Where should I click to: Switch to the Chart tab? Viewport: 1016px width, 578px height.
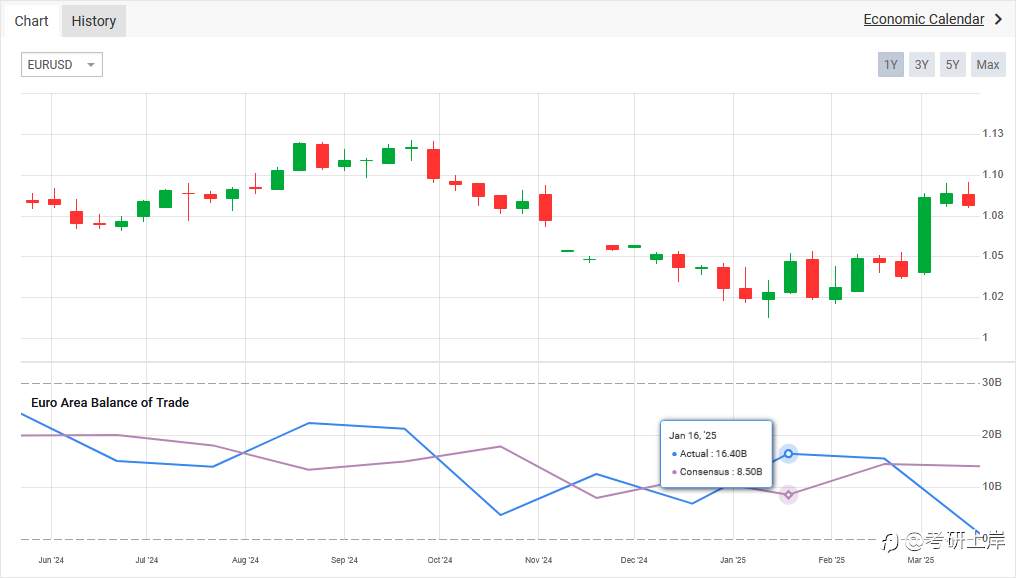click(31, 21)
